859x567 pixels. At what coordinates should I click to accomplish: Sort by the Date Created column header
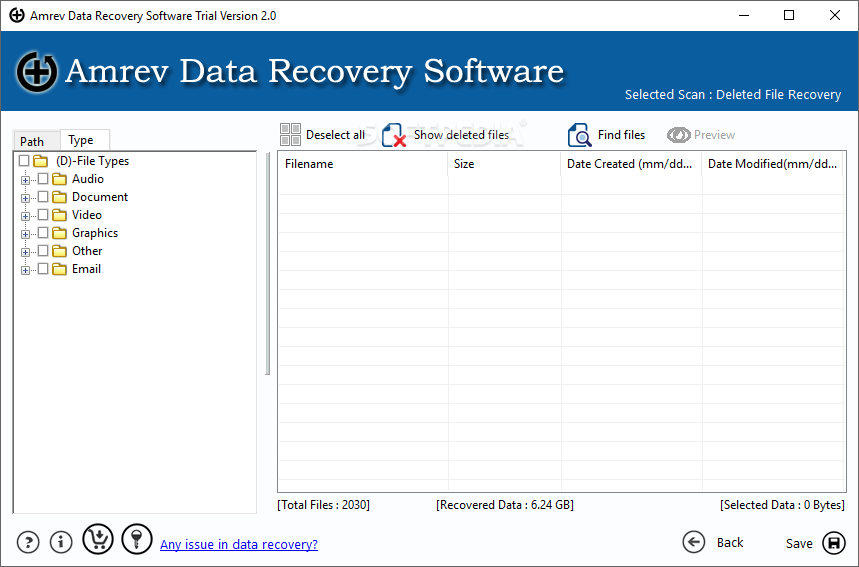[x=631, y=164]
